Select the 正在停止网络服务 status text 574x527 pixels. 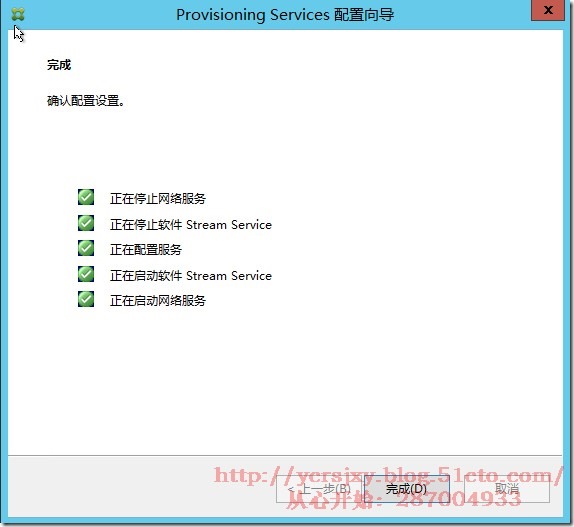coord(158,199)
